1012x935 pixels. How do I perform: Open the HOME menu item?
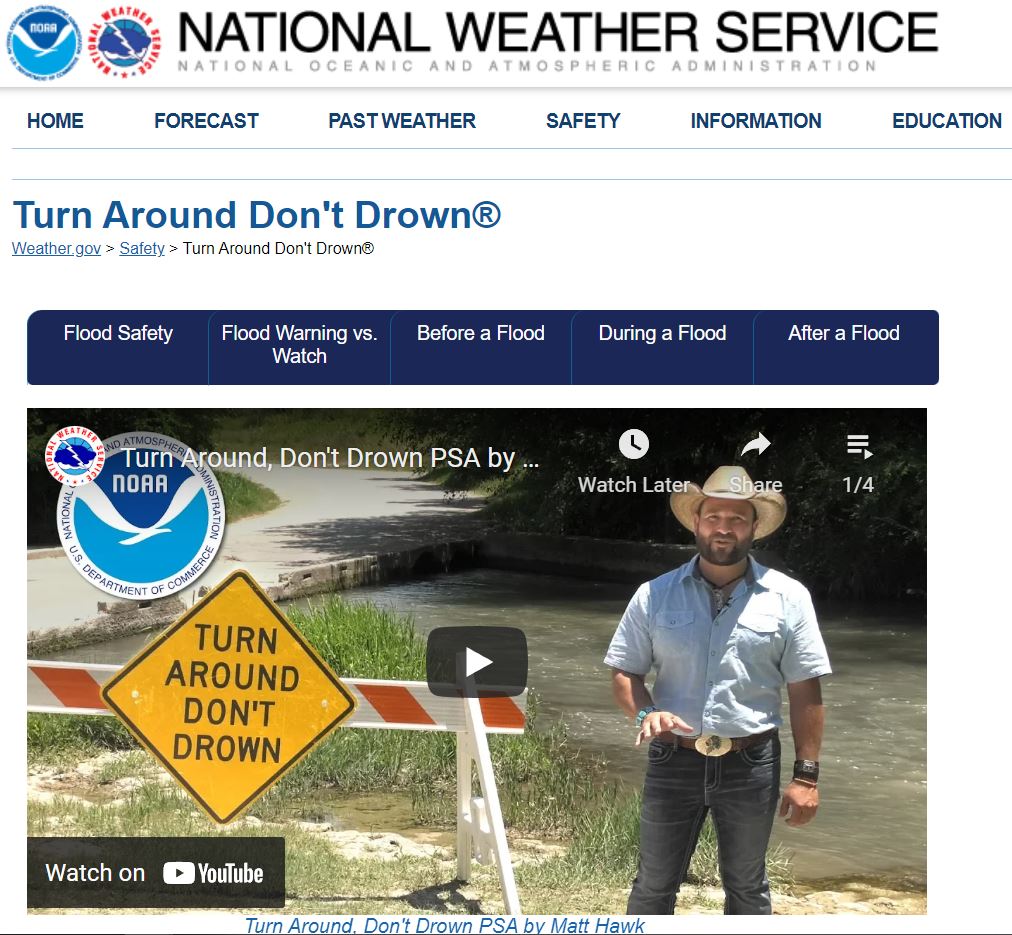pyautogui.click(x=55, y=121)
